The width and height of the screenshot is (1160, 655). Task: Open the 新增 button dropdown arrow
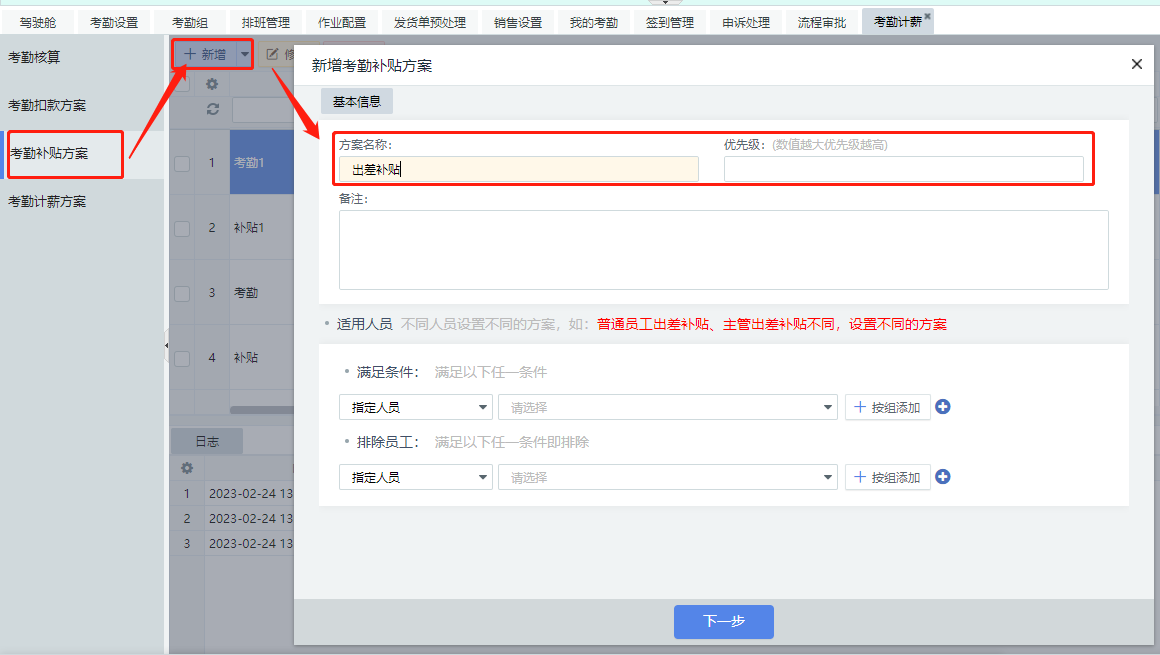(245, 54)
